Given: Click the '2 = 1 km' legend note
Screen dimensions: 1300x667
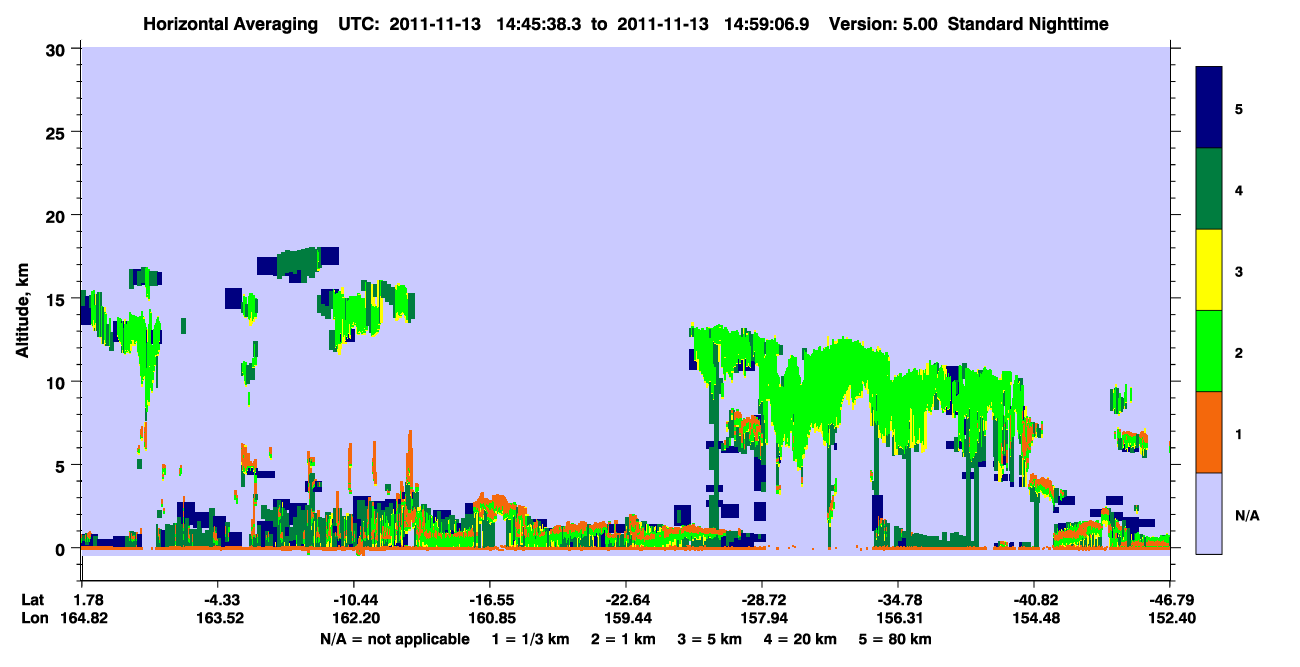Looking at the screenshot, I should (624, 638).
